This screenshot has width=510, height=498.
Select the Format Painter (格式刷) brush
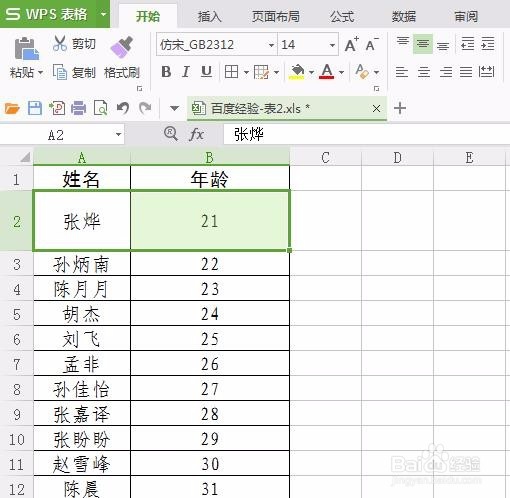[x=122, y=47]
